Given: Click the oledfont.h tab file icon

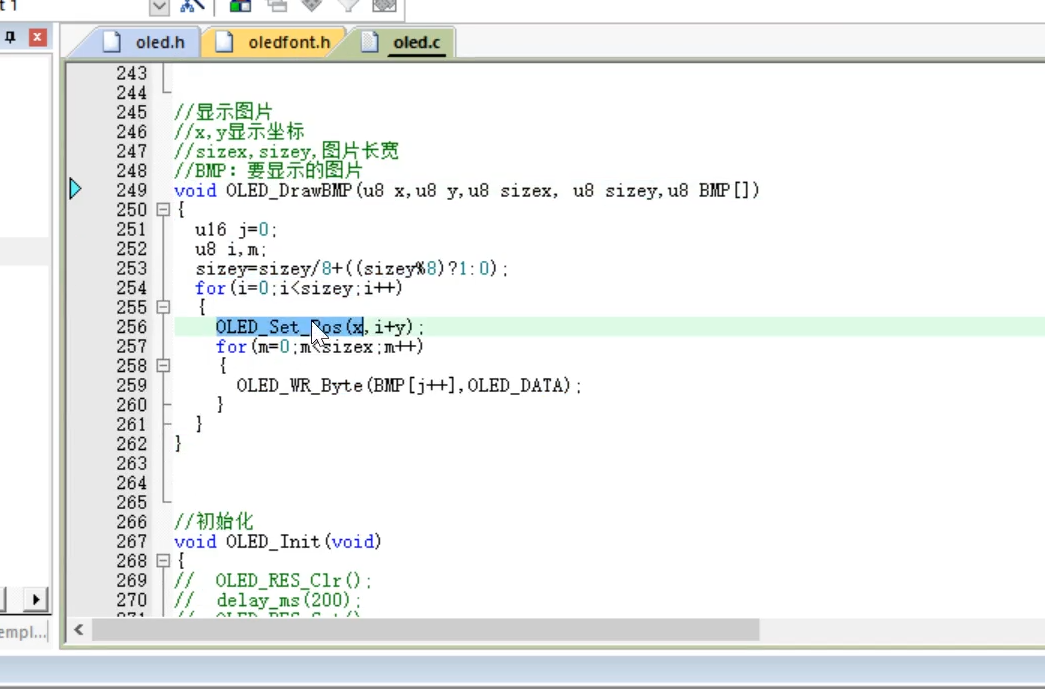Looking at the screenshot, I should [x=225, y=42].
